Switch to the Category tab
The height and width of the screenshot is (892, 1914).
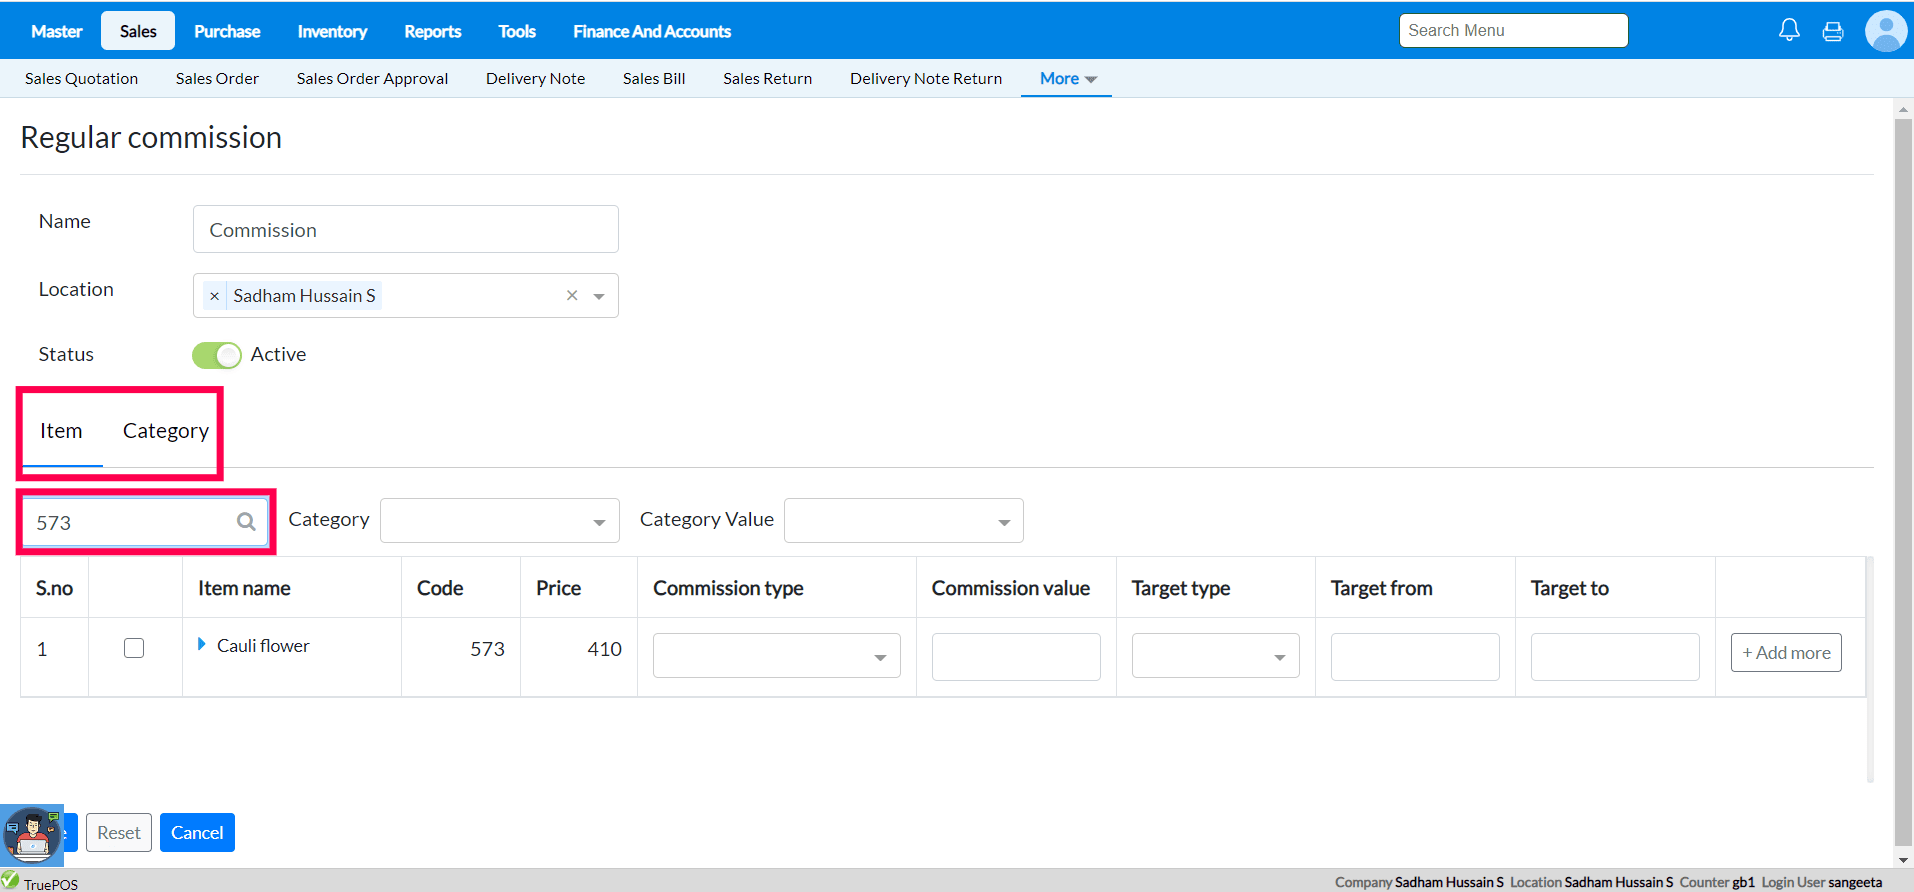166,431
